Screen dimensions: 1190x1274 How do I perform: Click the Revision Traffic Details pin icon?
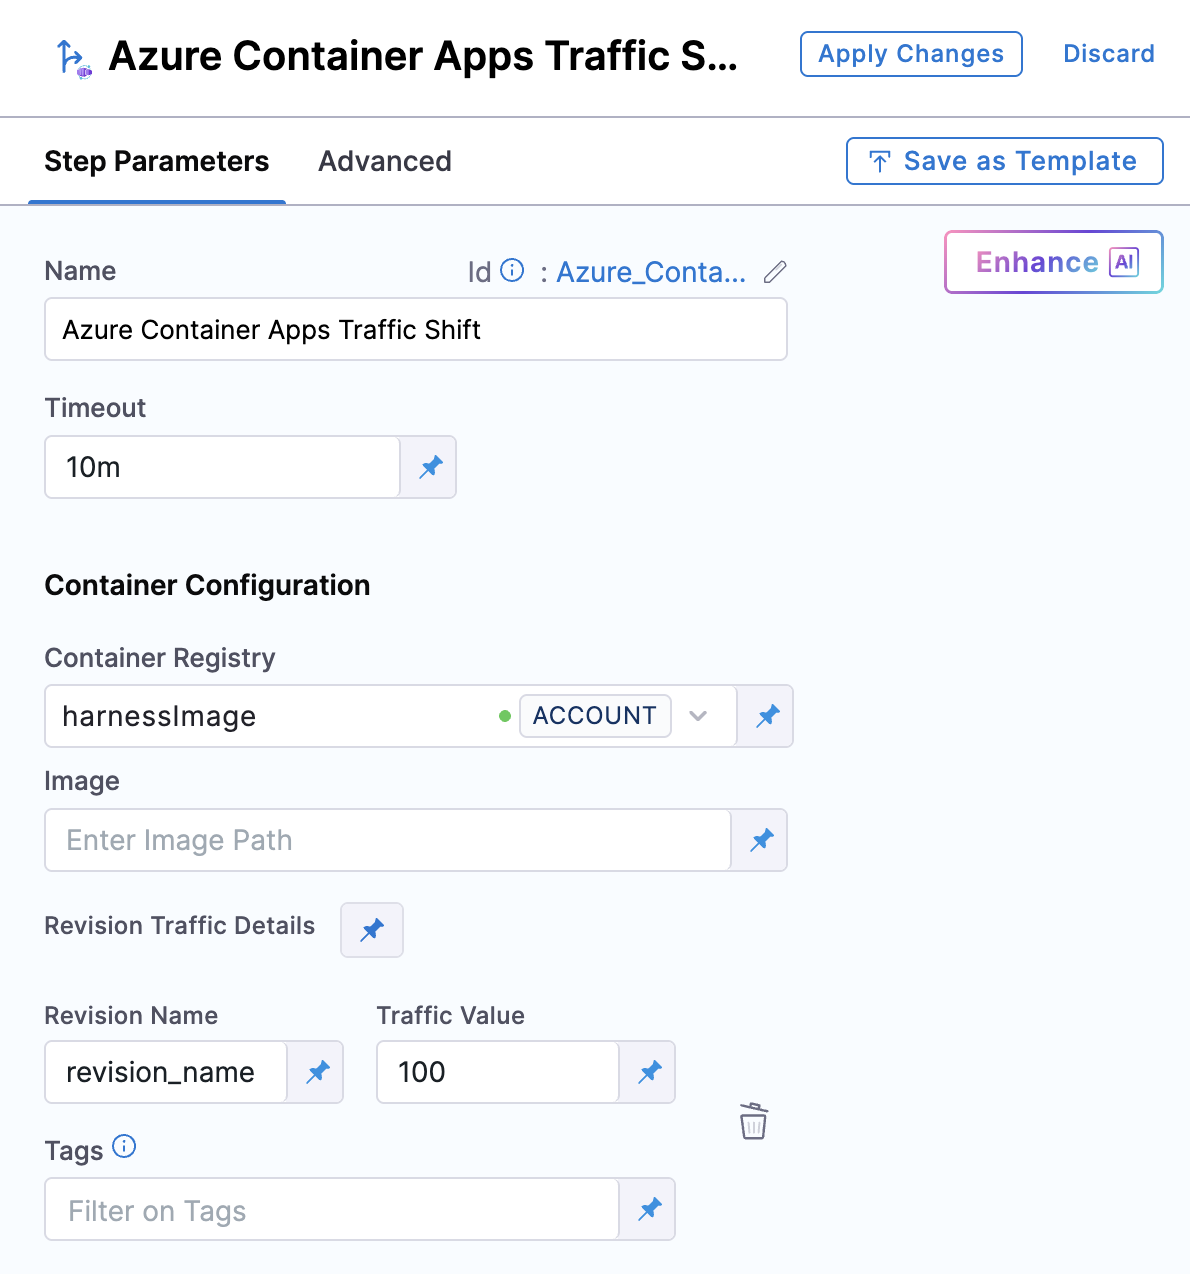pos(372,930)
